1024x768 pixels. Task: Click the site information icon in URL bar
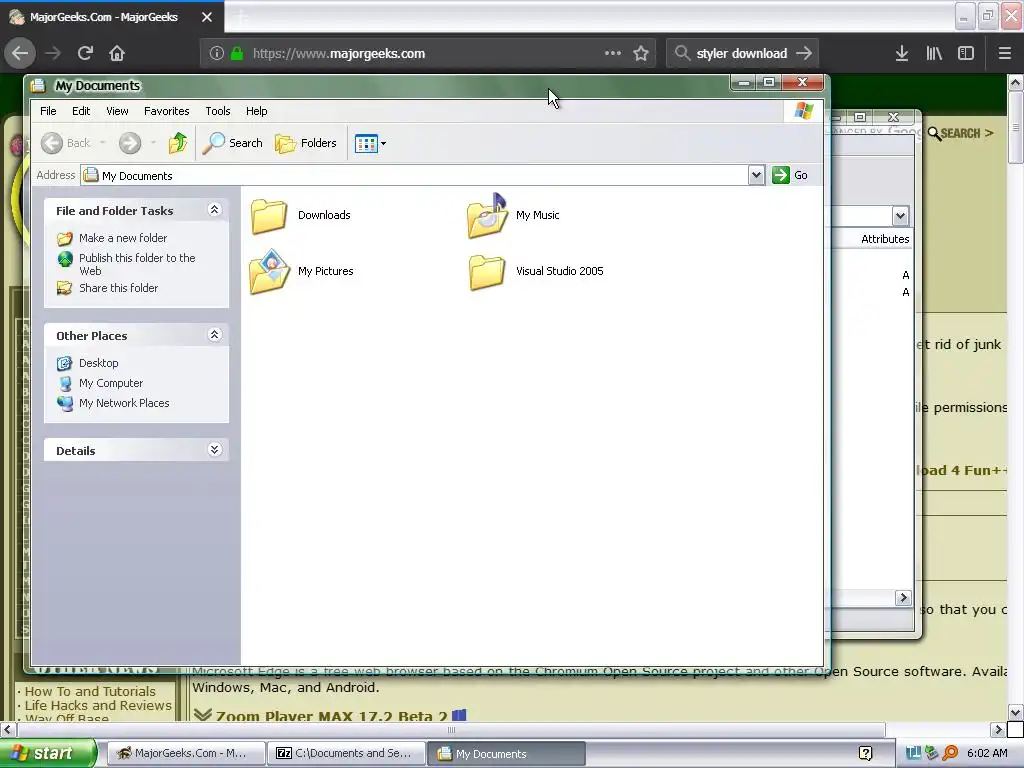tap(217, 53)
